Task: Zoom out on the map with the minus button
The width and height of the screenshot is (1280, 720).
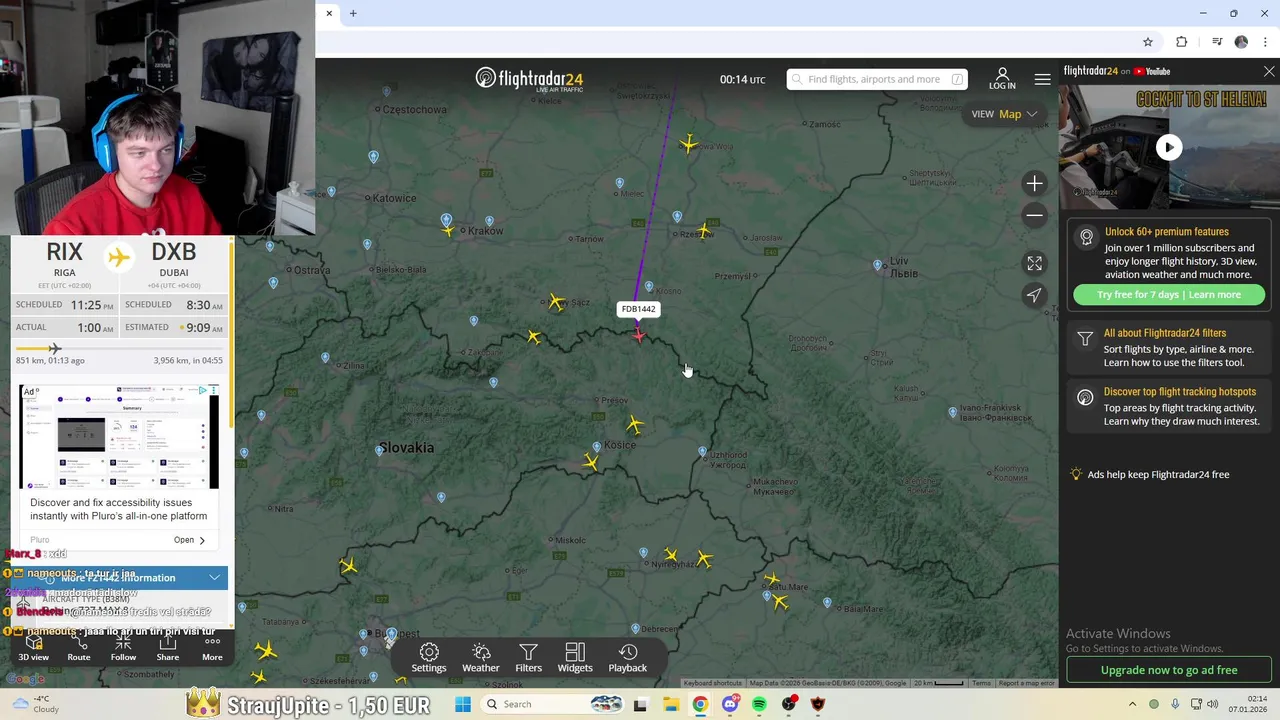Action: pyautogui.click(x=1034, y=215)
